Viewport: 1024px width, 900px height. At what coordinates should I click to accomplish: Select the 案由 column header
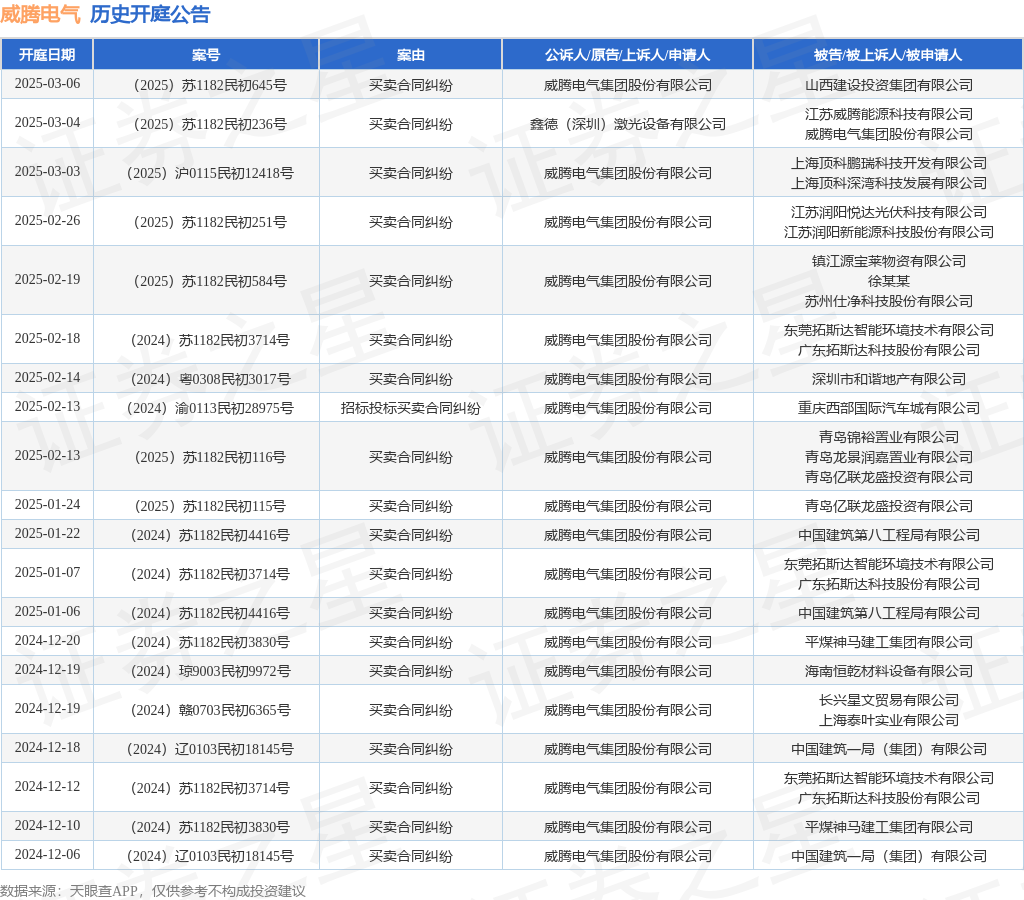411,55
